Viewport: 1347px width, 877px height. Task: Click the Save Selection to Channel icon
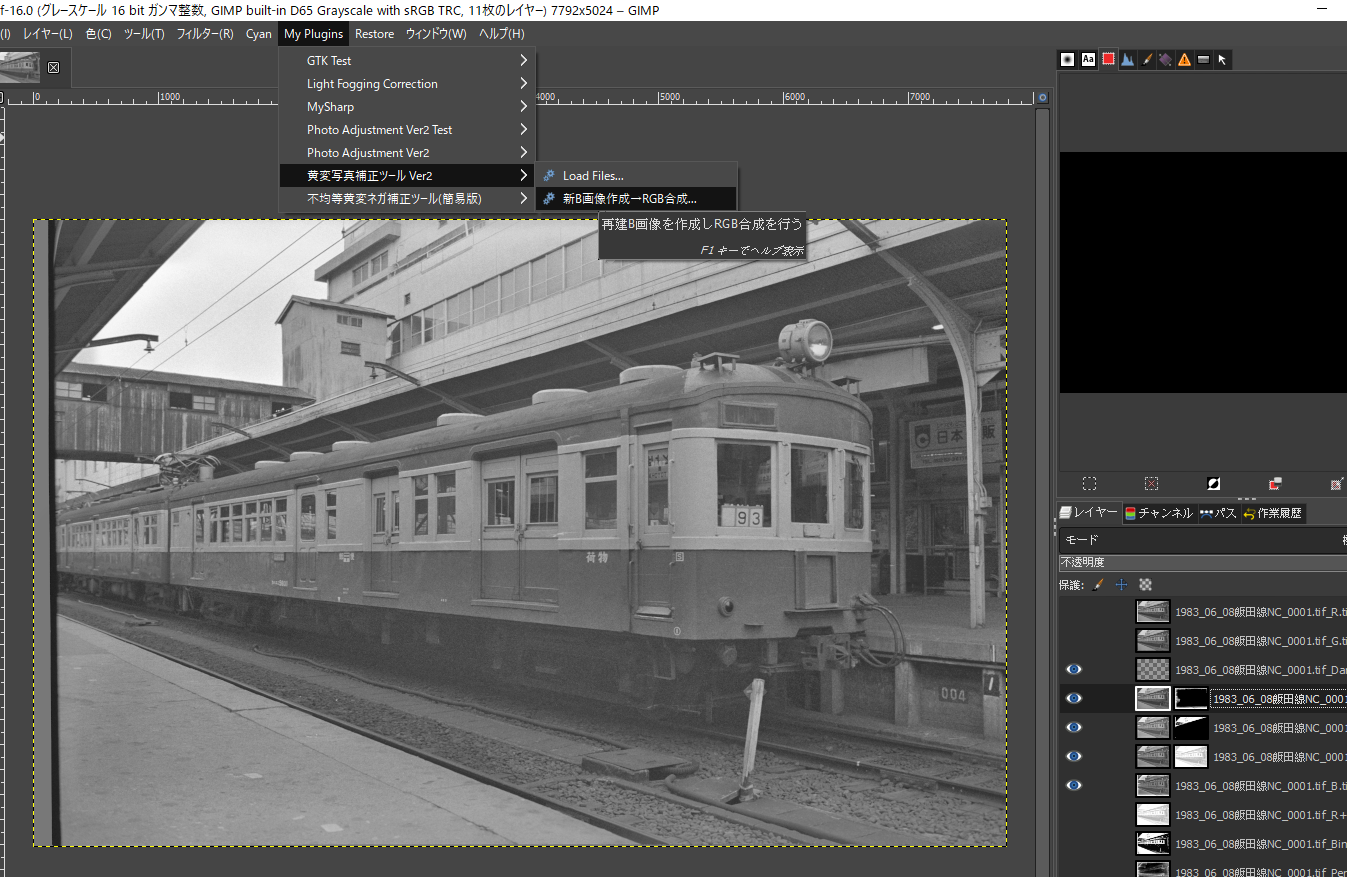click(1275, 484)
